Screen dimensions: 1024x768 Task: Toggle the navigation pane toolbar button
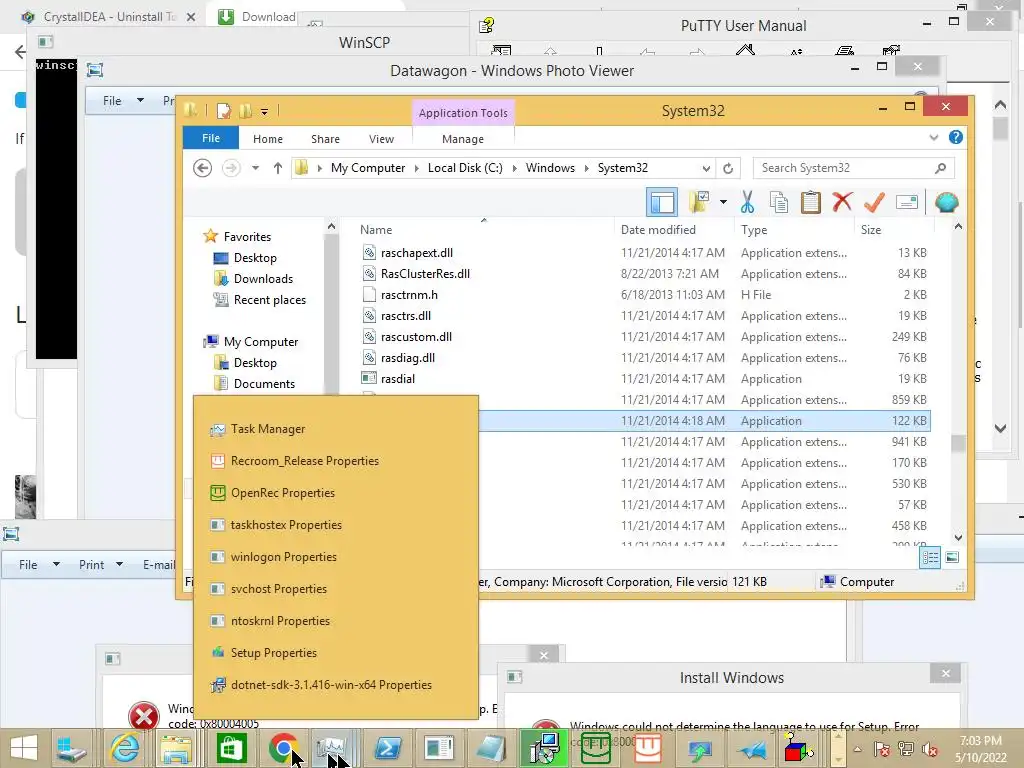coord(662,202)
